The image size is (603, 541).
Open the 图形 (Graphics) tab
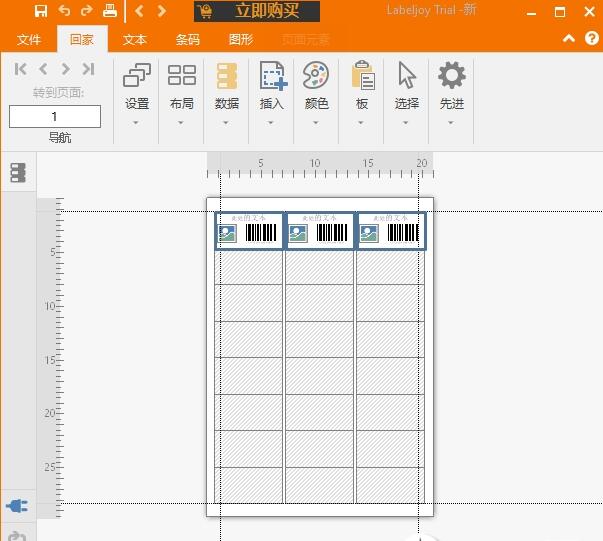point(241,40)
